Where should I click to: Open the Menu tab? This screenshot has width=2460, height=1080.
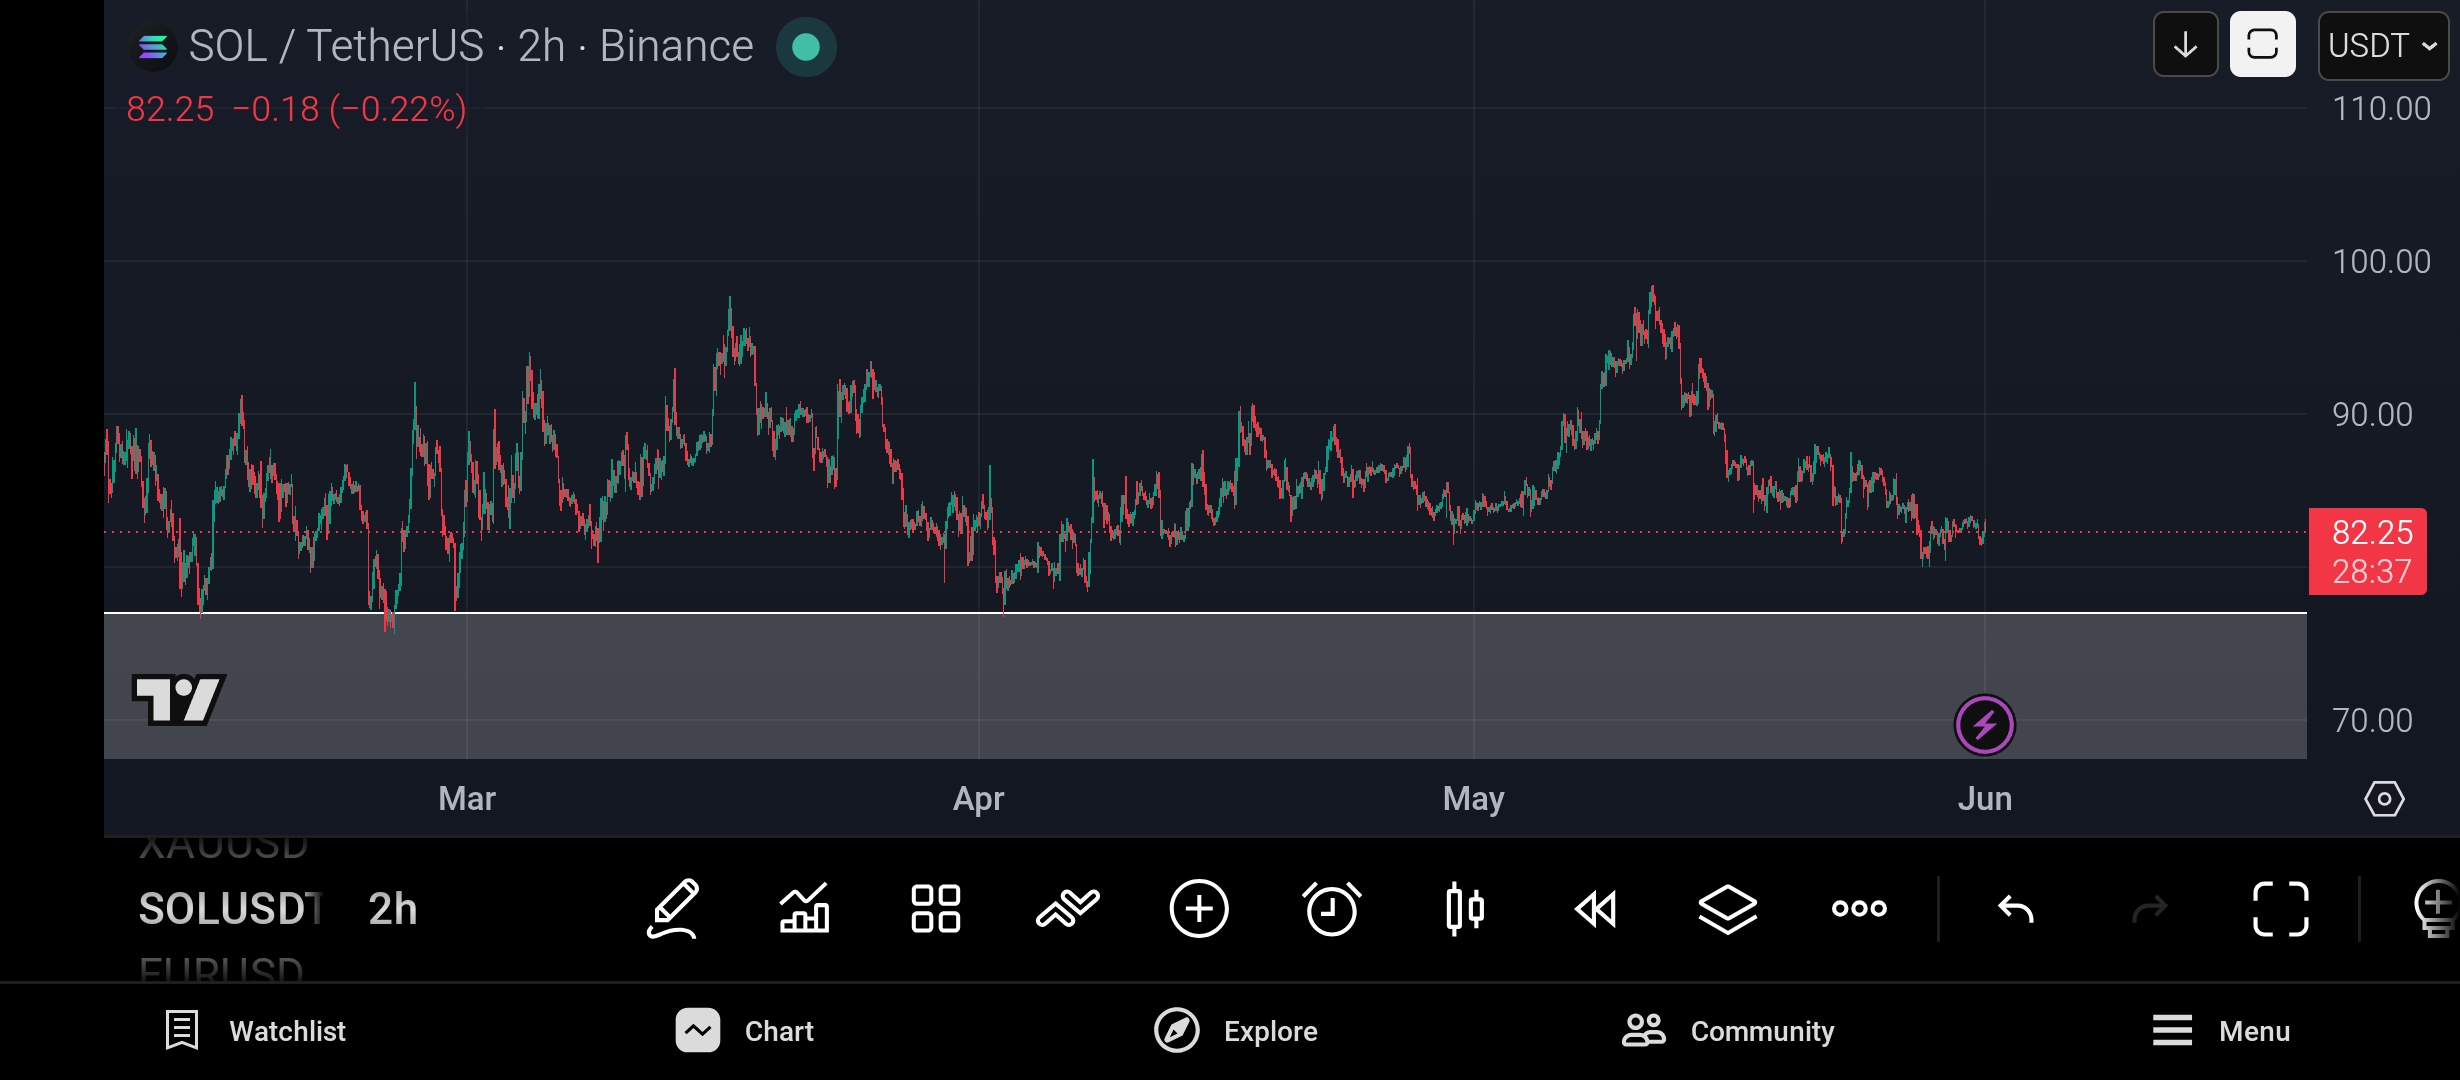pyautogui.click(x=2221, y=1031)
